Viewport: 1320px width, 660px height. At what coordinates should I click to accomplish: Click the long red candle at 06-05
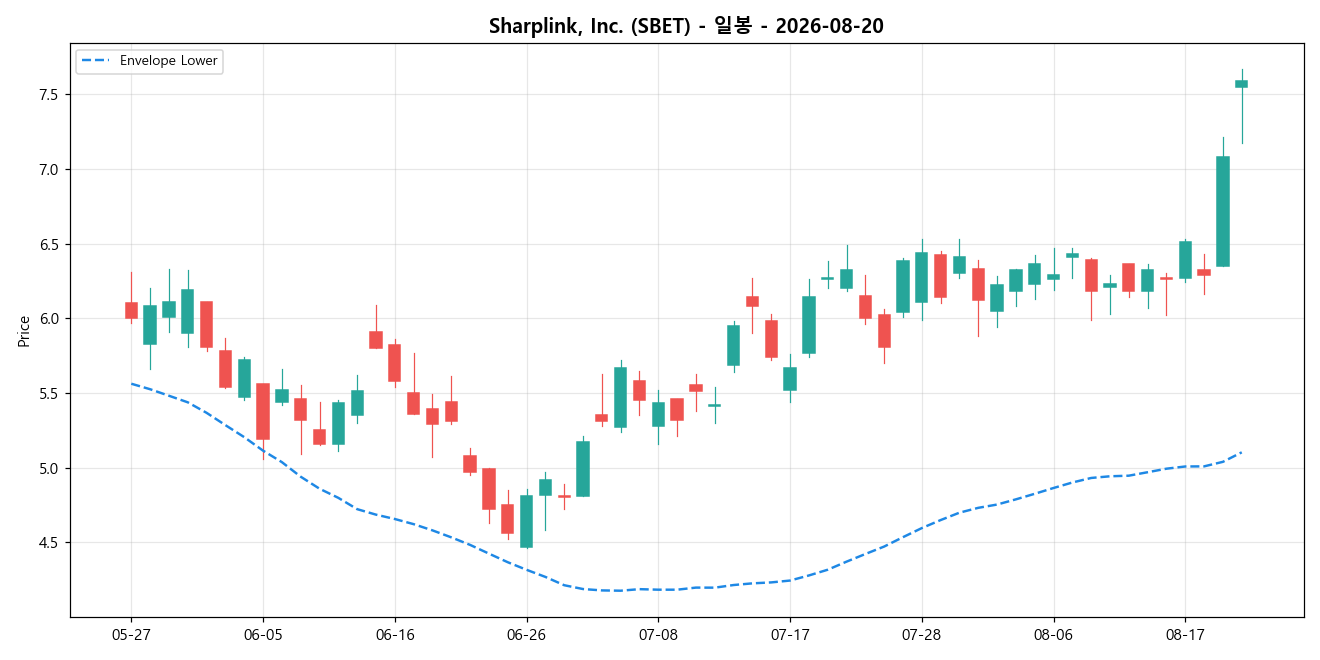263,411
